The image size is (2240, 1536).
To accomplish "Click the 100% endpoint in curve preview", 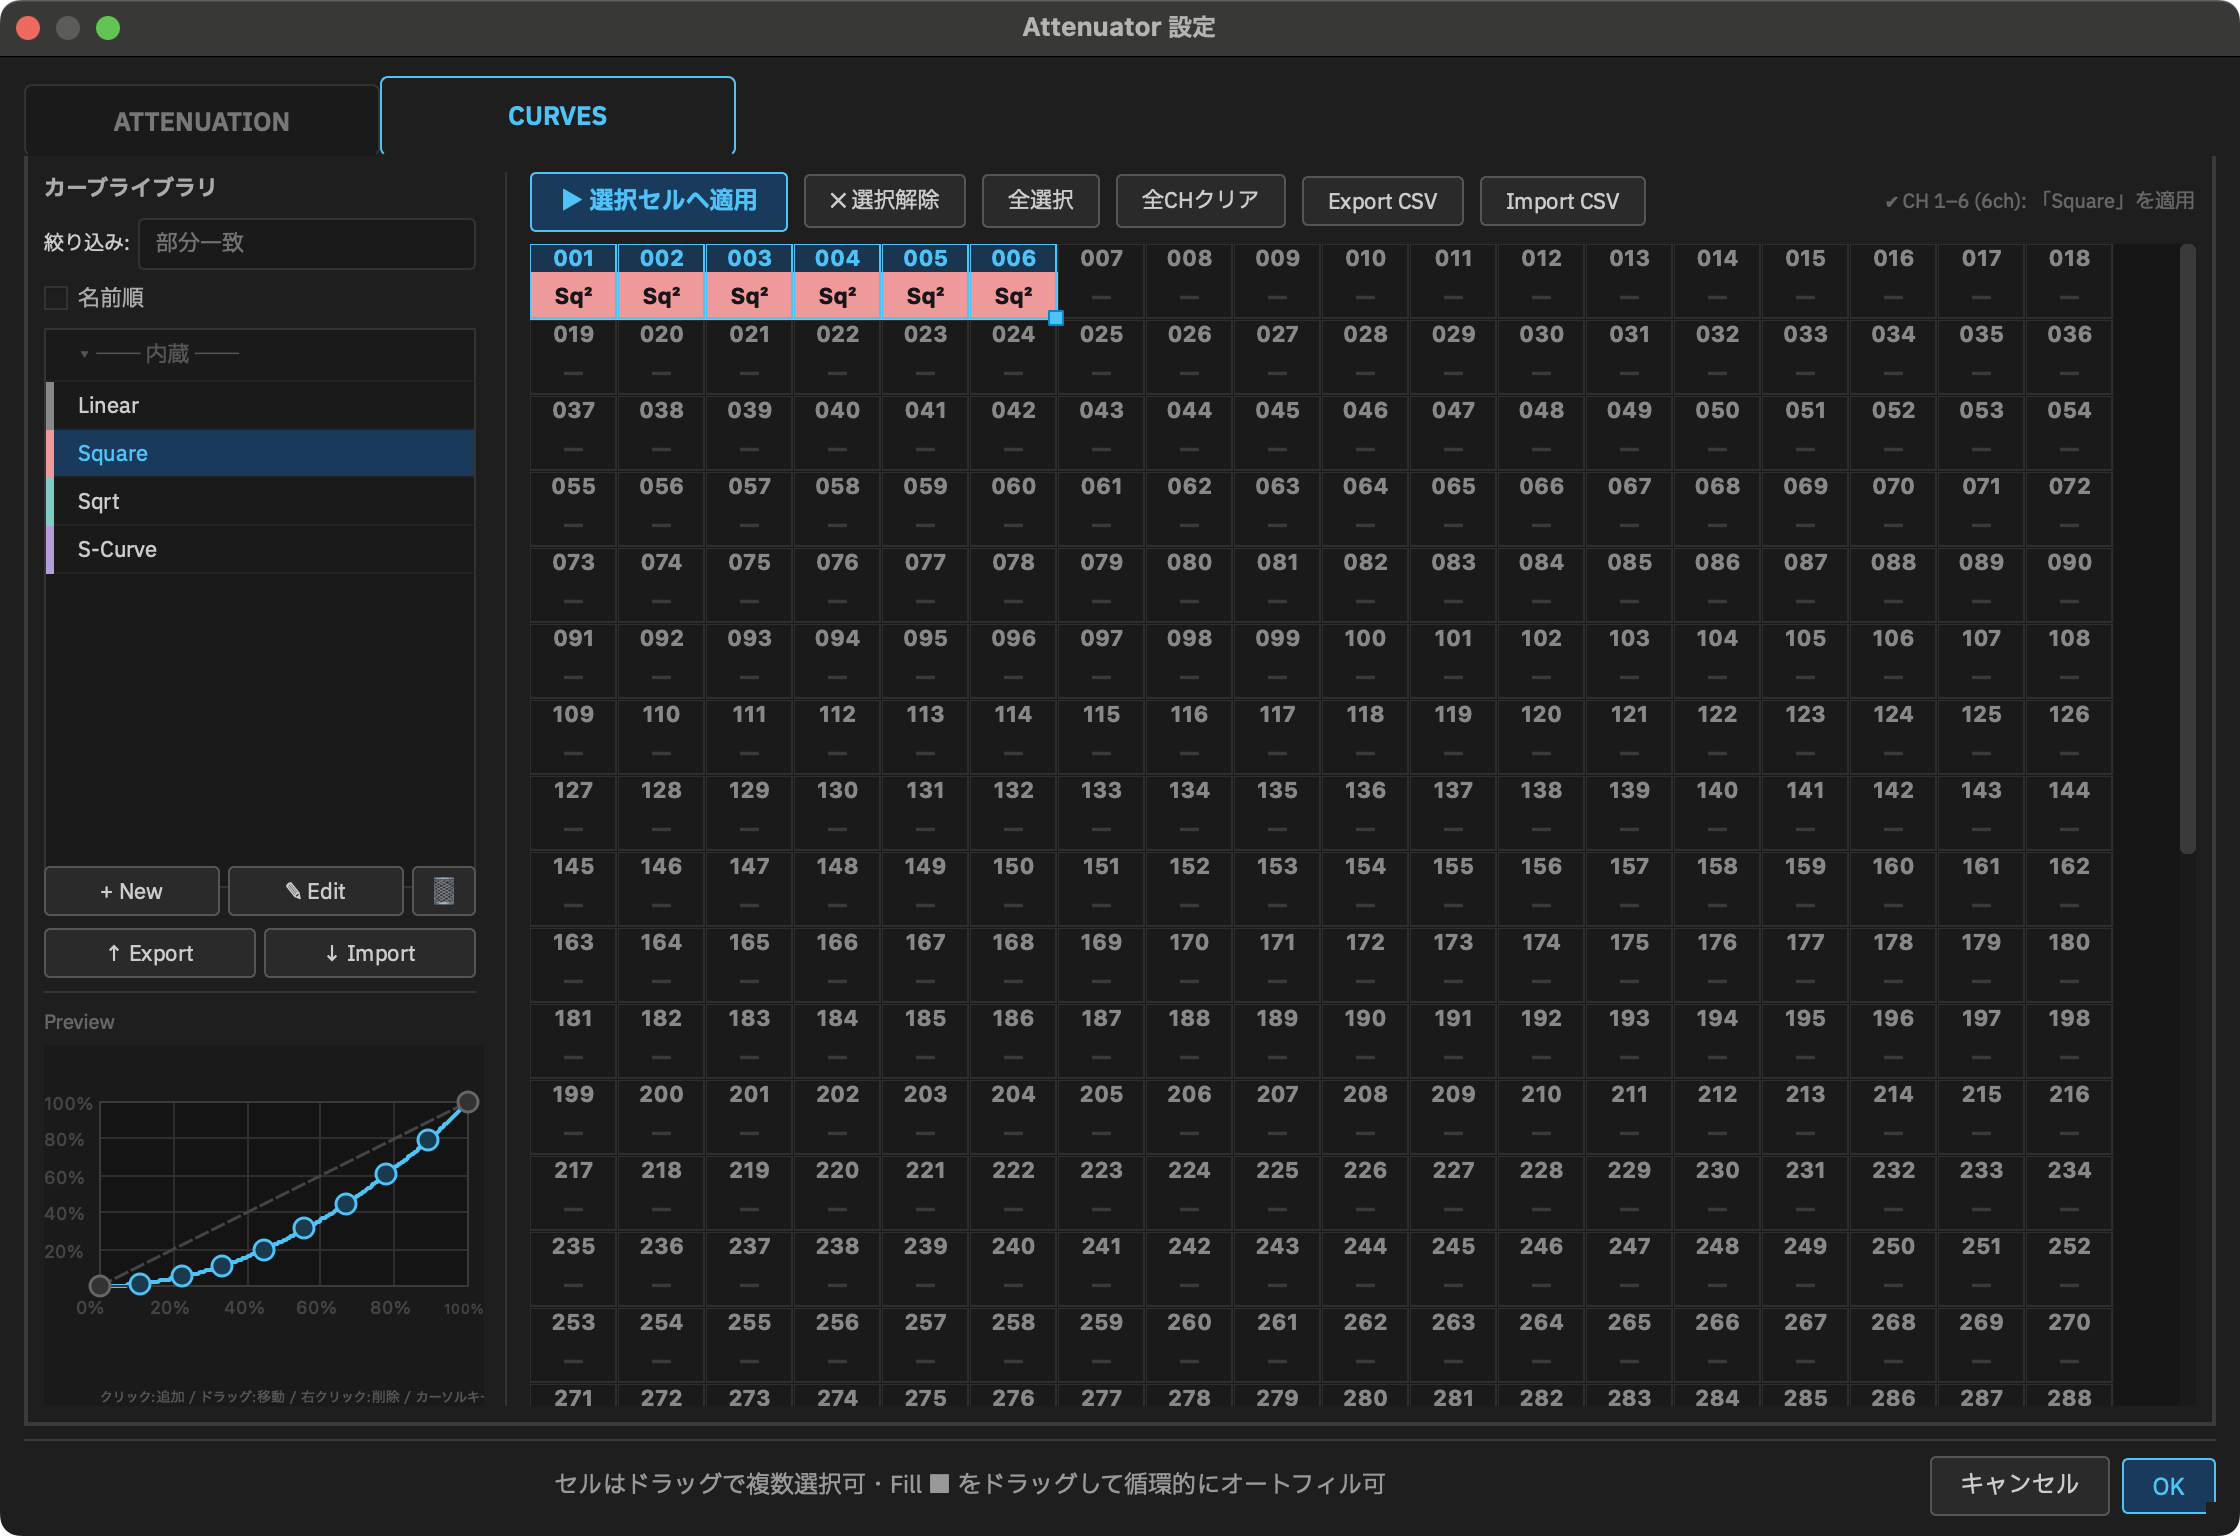I will (x=467, y=1102).
